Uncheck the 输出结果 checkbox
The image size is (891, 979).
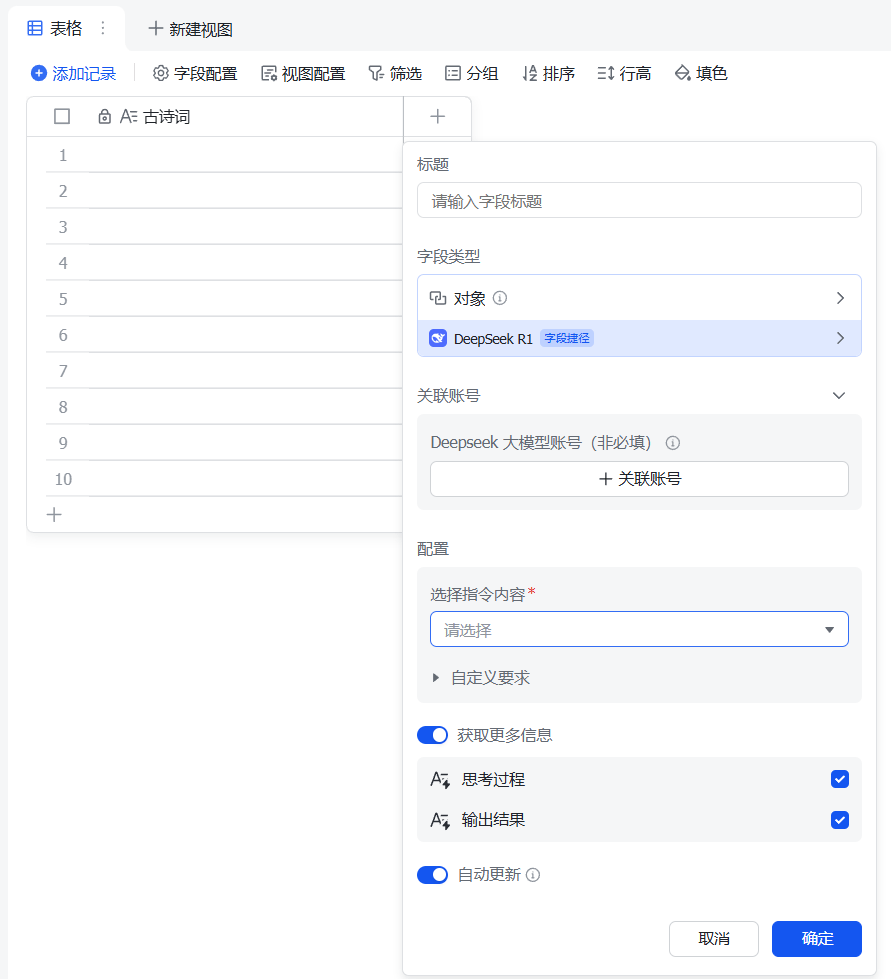(x=840, y=820)
